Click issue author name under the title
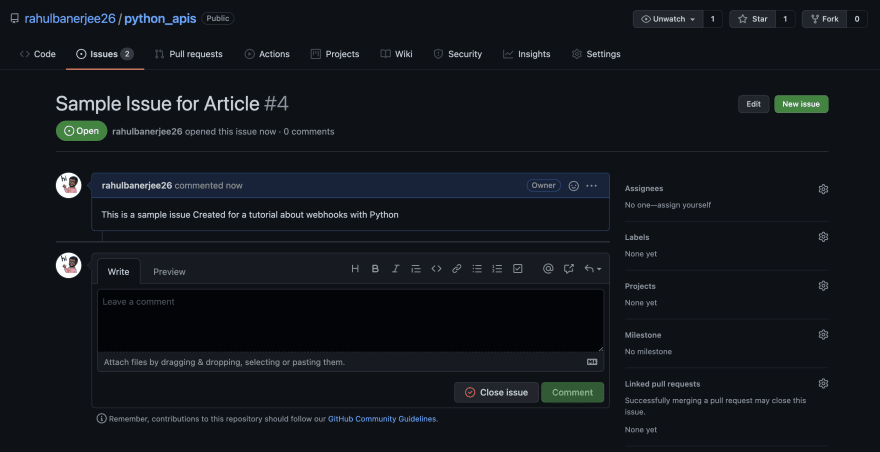This screenshot has width=880, height=452. (147, 131)
